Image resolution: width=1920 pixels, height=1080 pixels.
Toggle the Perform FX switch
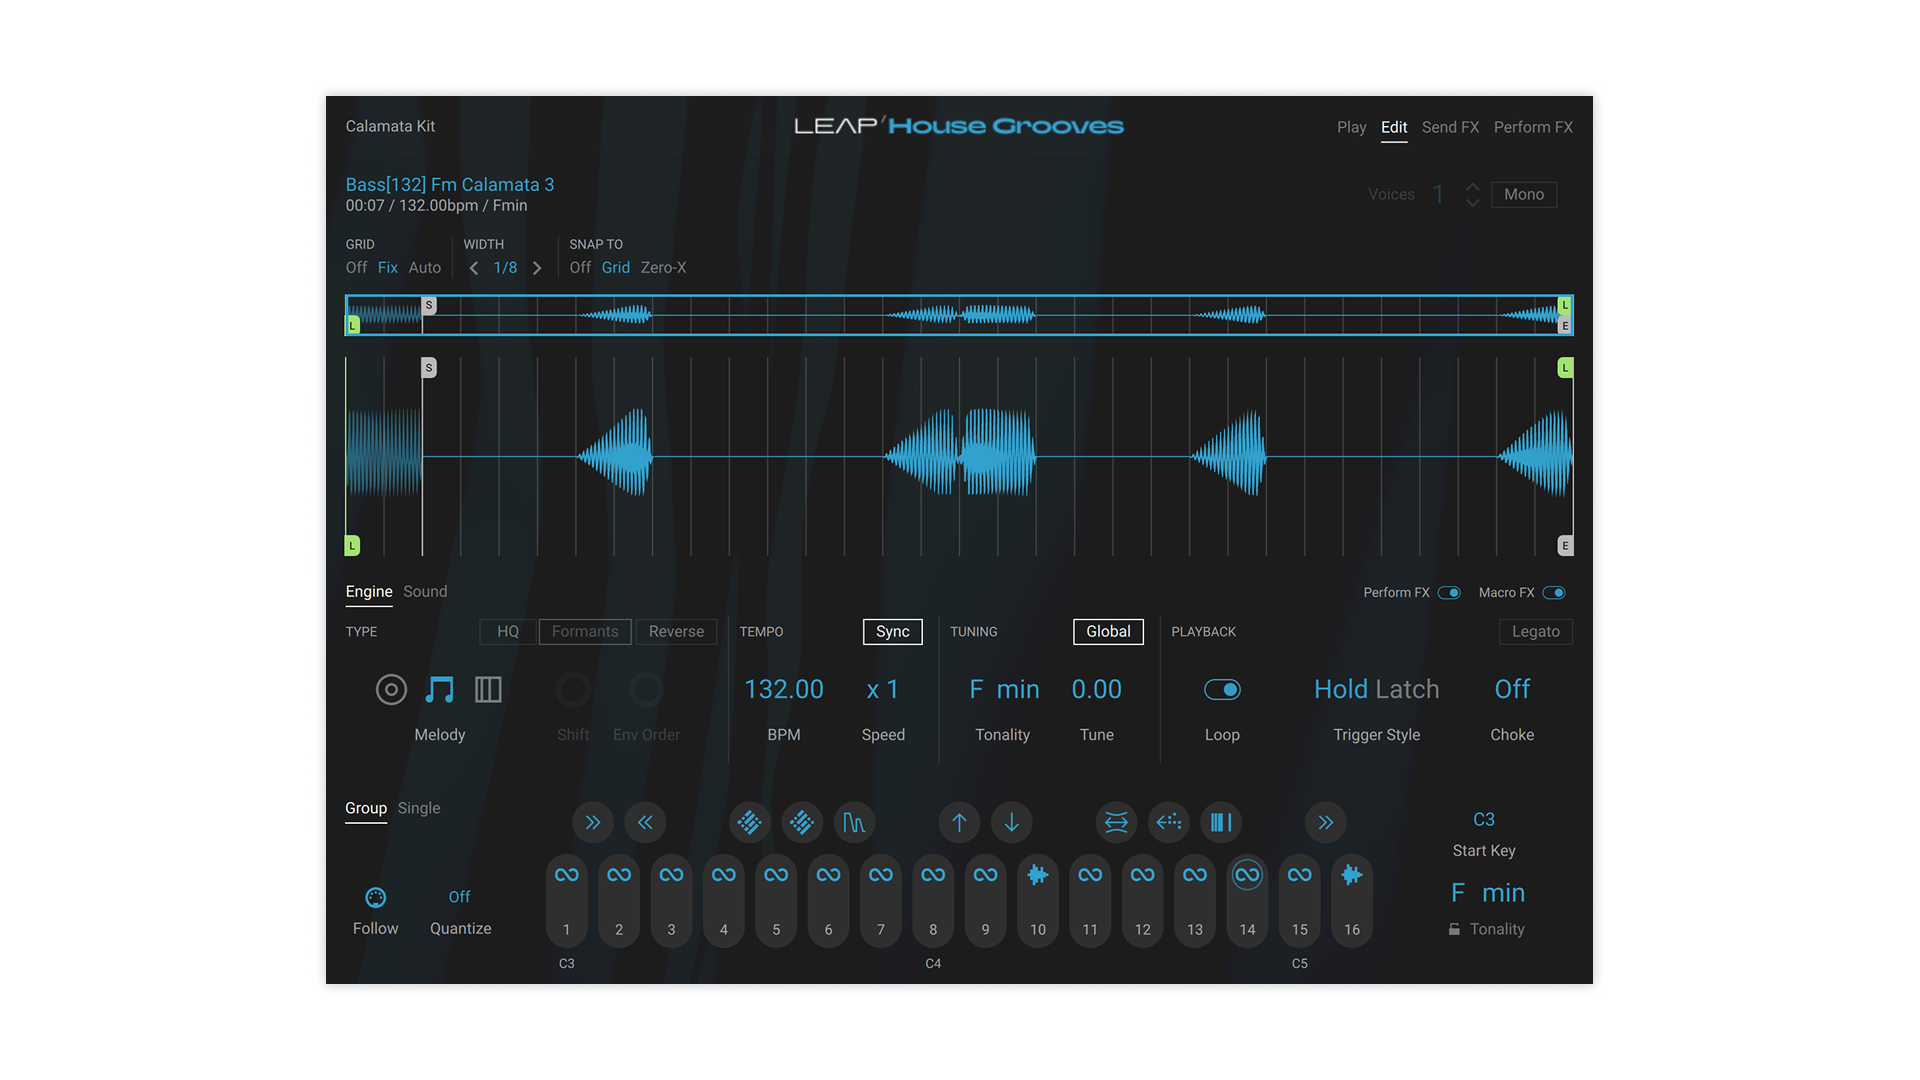pyautogui.click(x=1449, y=593)
